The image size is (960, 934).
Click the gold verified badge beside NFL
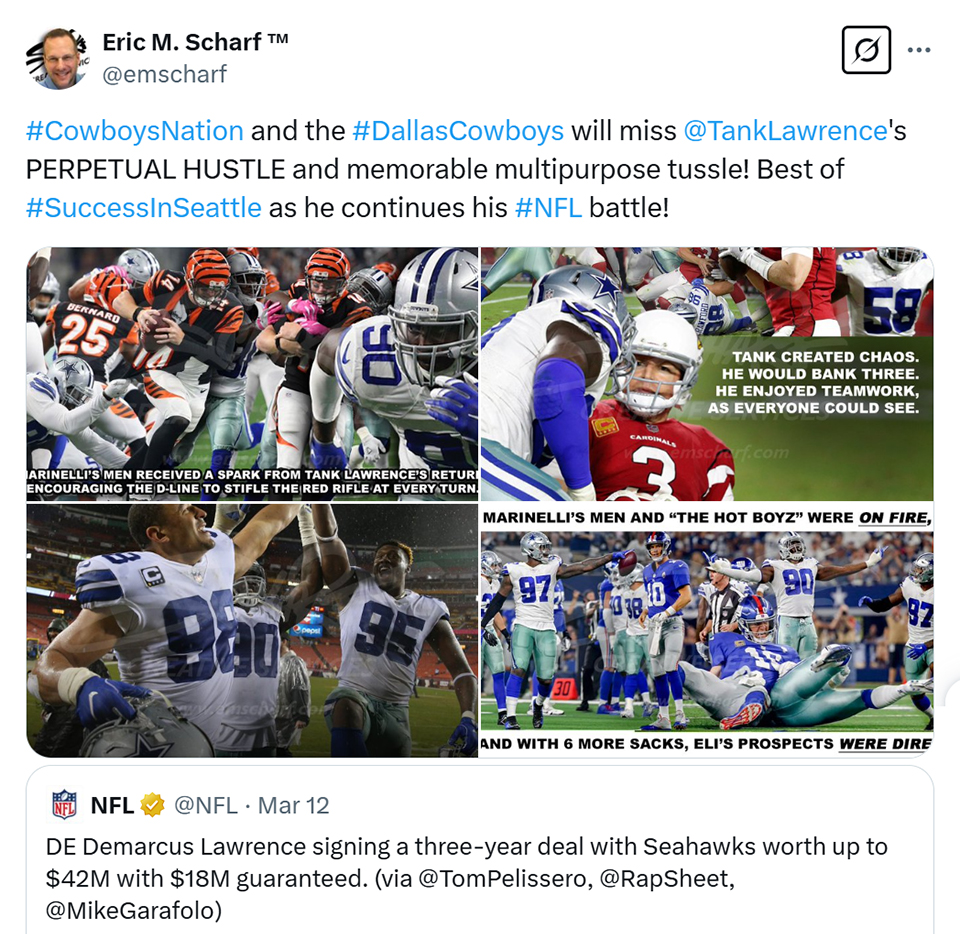tap(152, 805)
